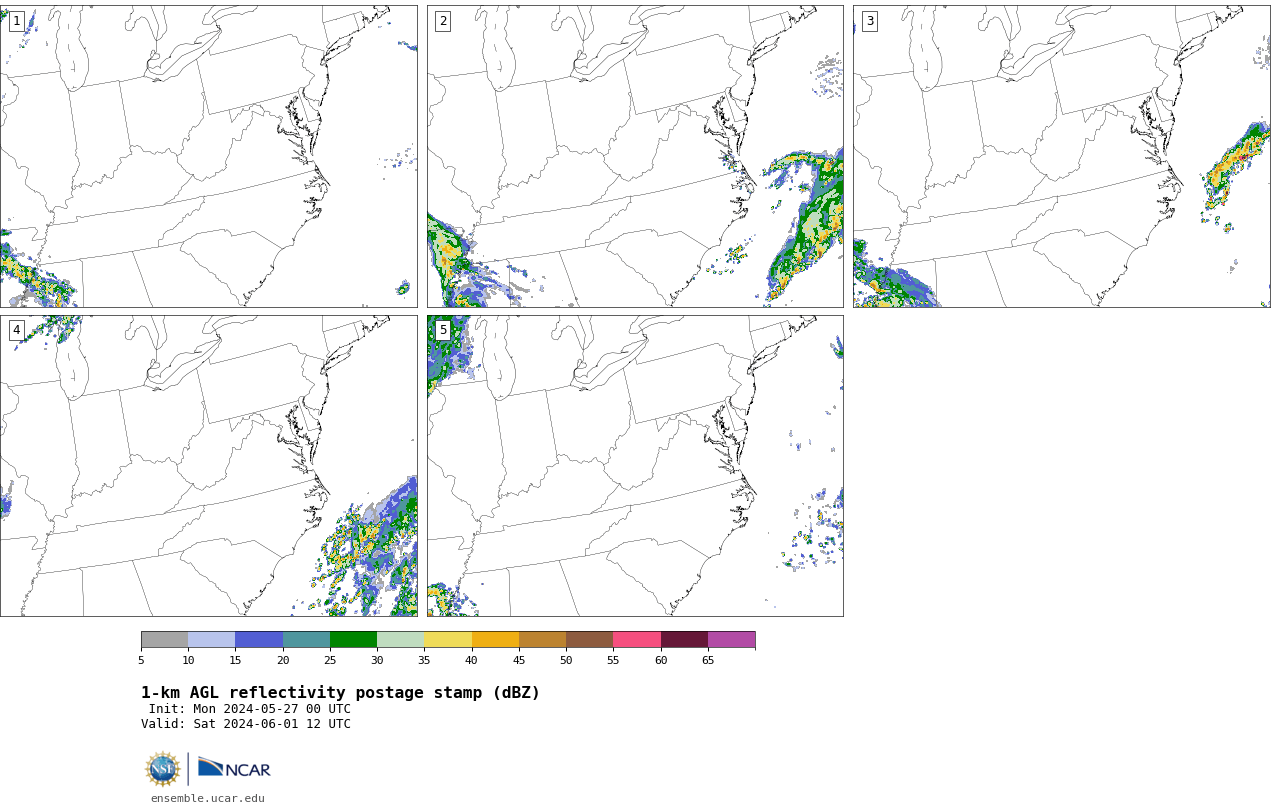Click the colorbar tick label 5
Viewport: 1280px width, 809px height.
point(141,660)
